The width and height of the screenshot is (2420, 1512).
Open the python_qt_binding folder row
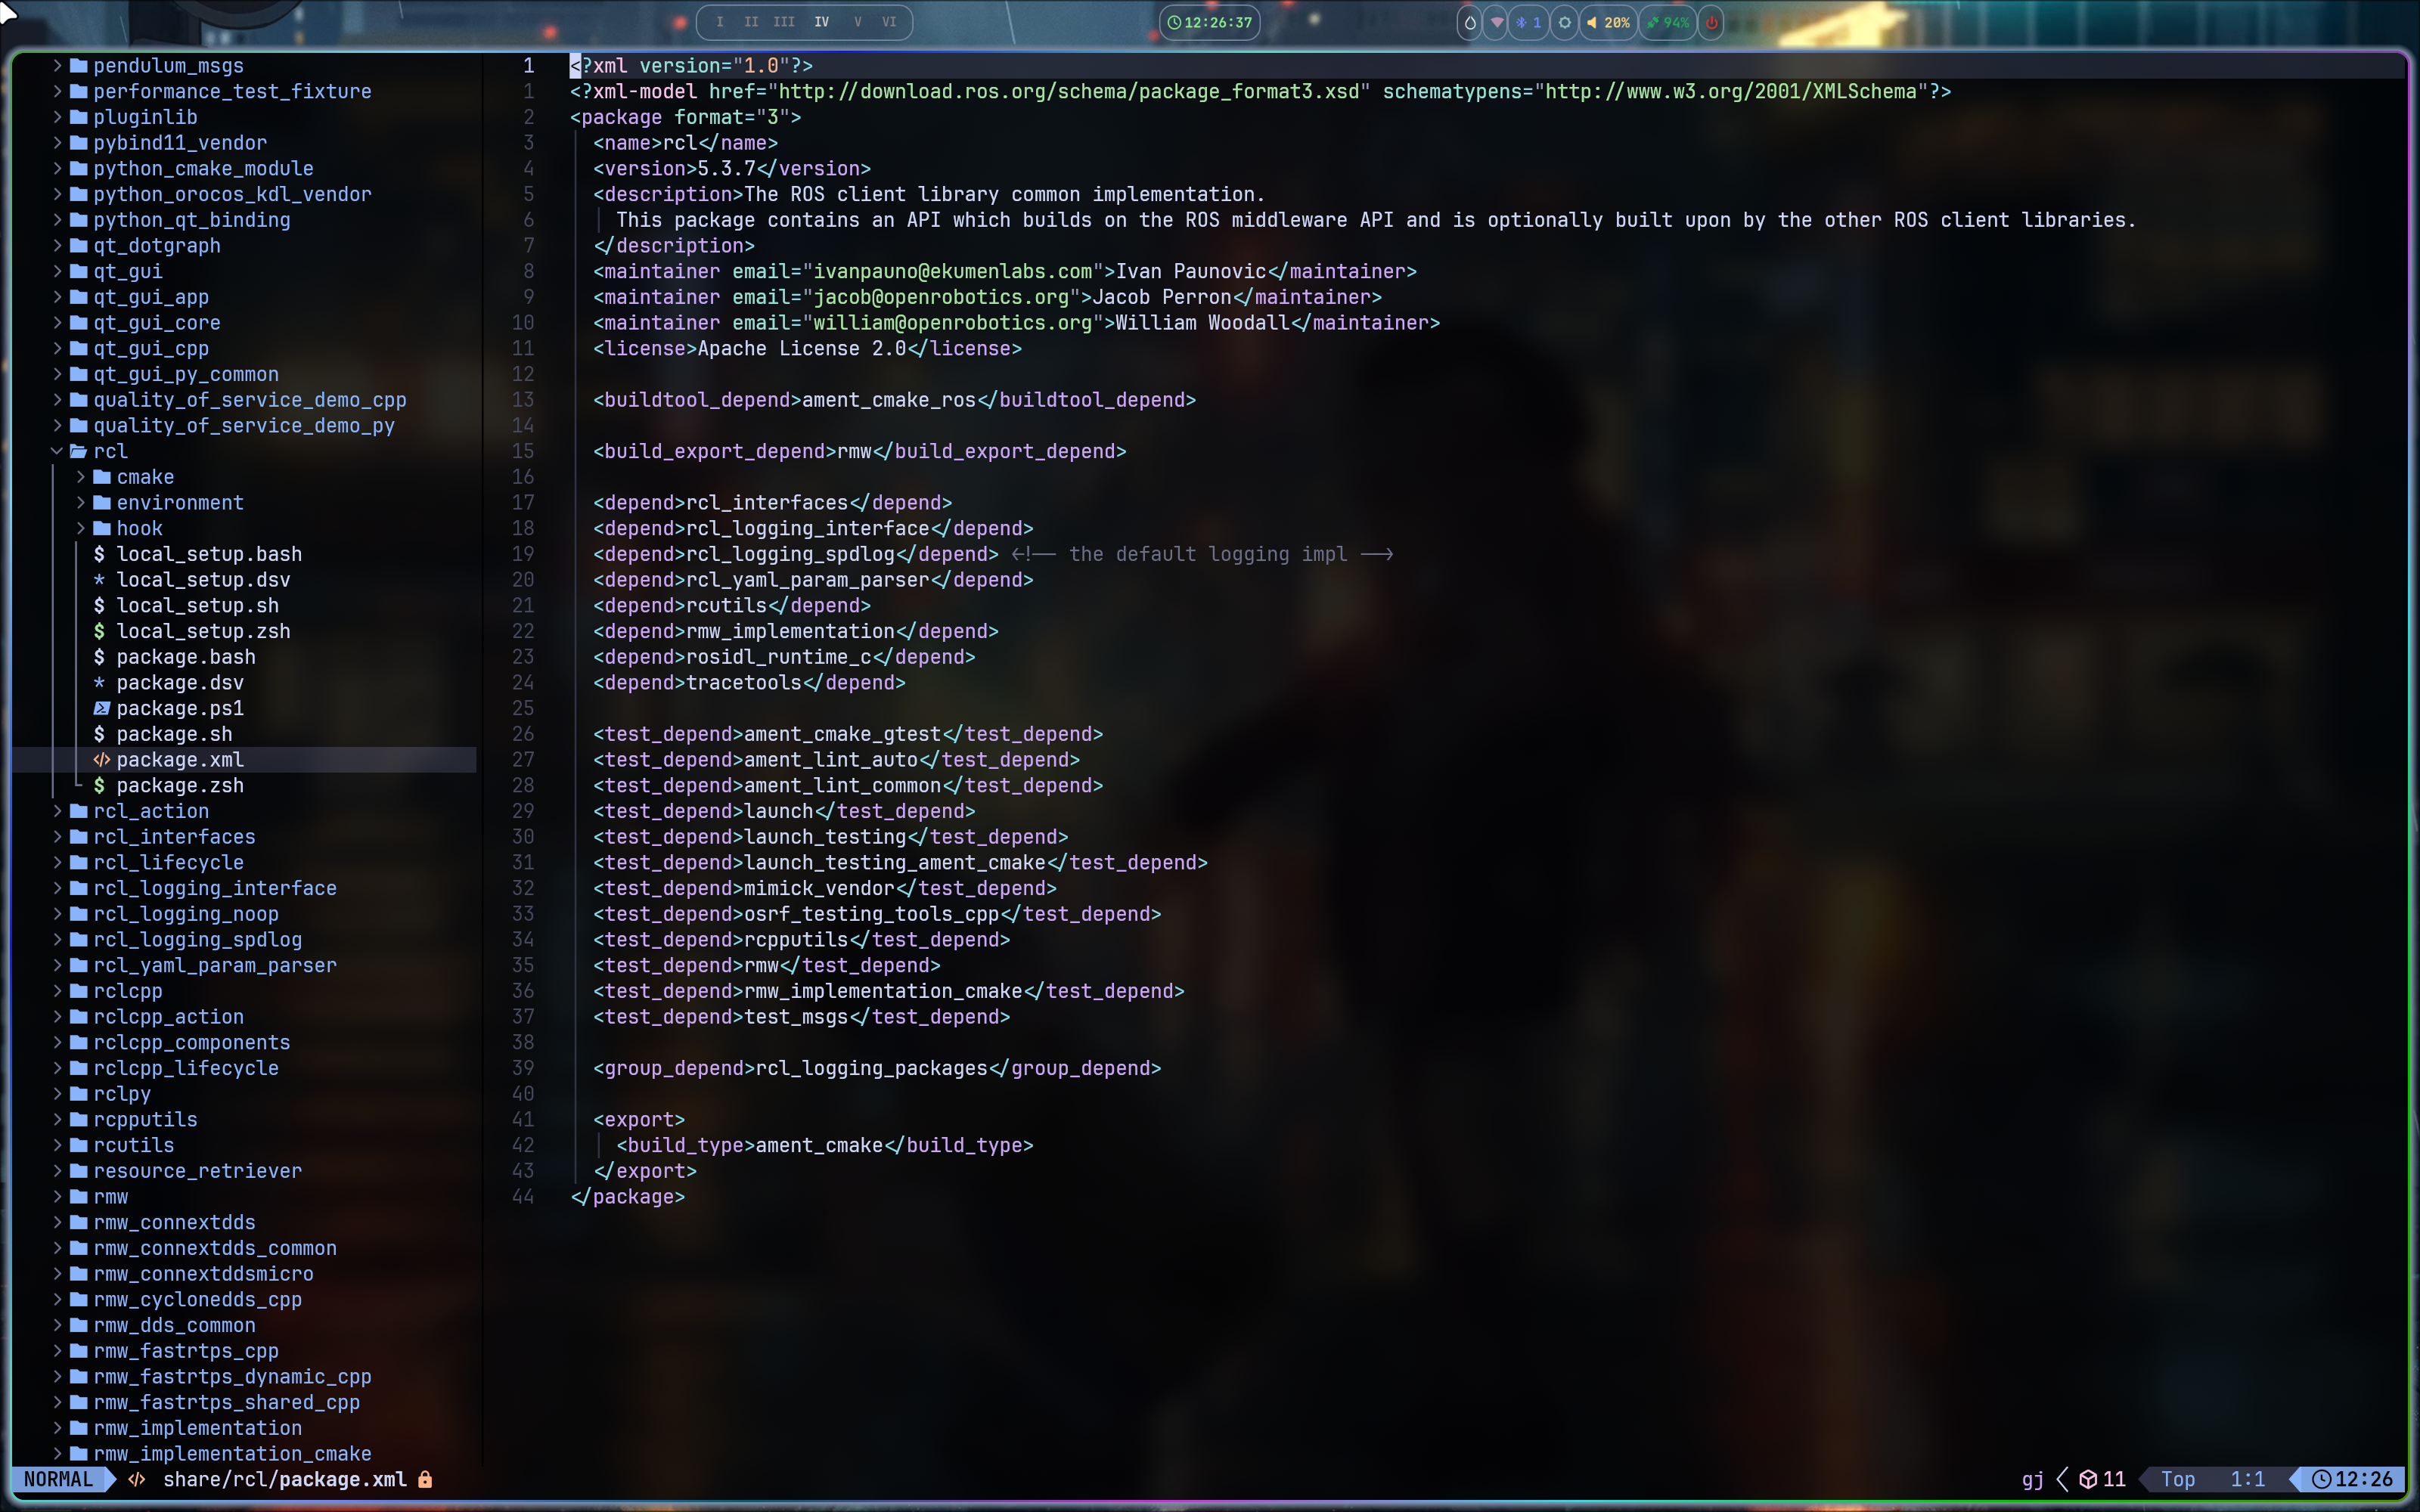pos(245,220)
